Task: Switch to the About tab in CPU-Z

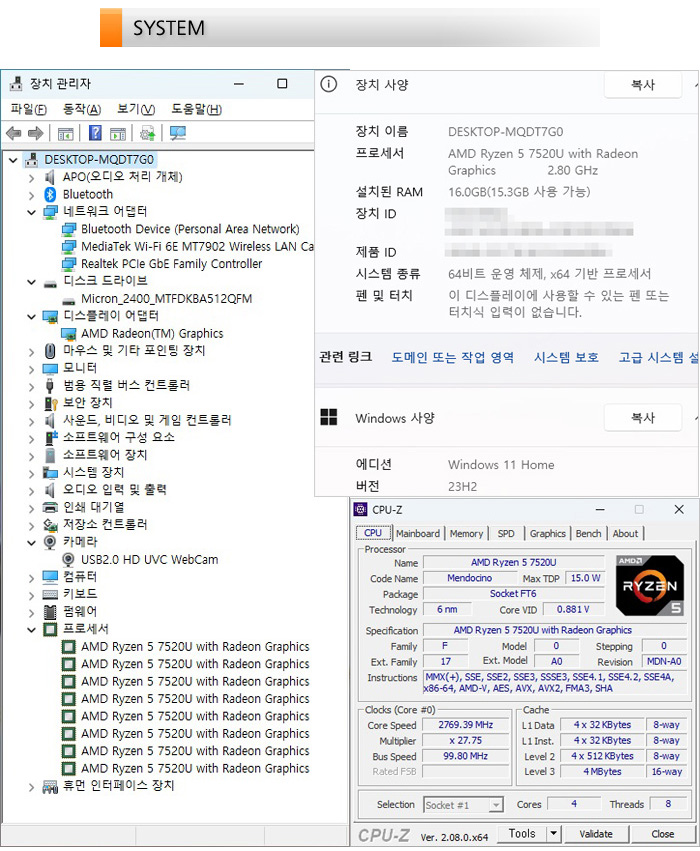Action: tap(625, 534)
